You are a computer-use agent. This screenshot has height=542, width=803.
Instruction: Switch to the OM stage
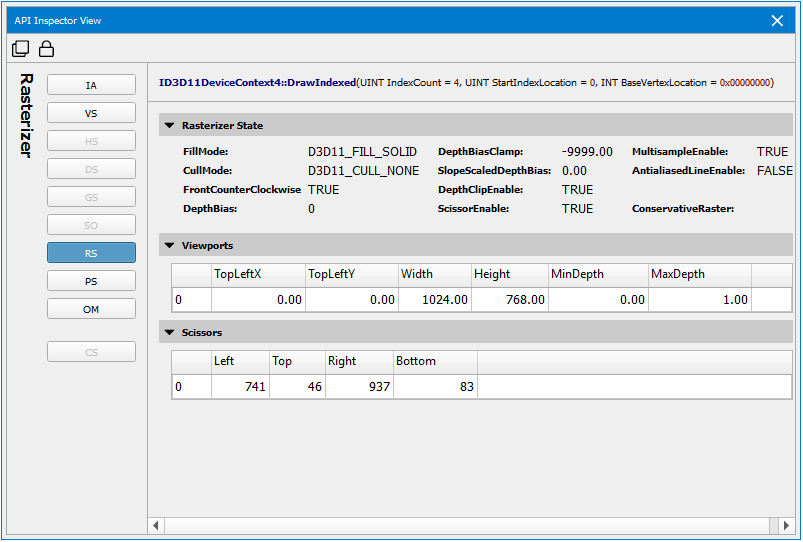91,310
